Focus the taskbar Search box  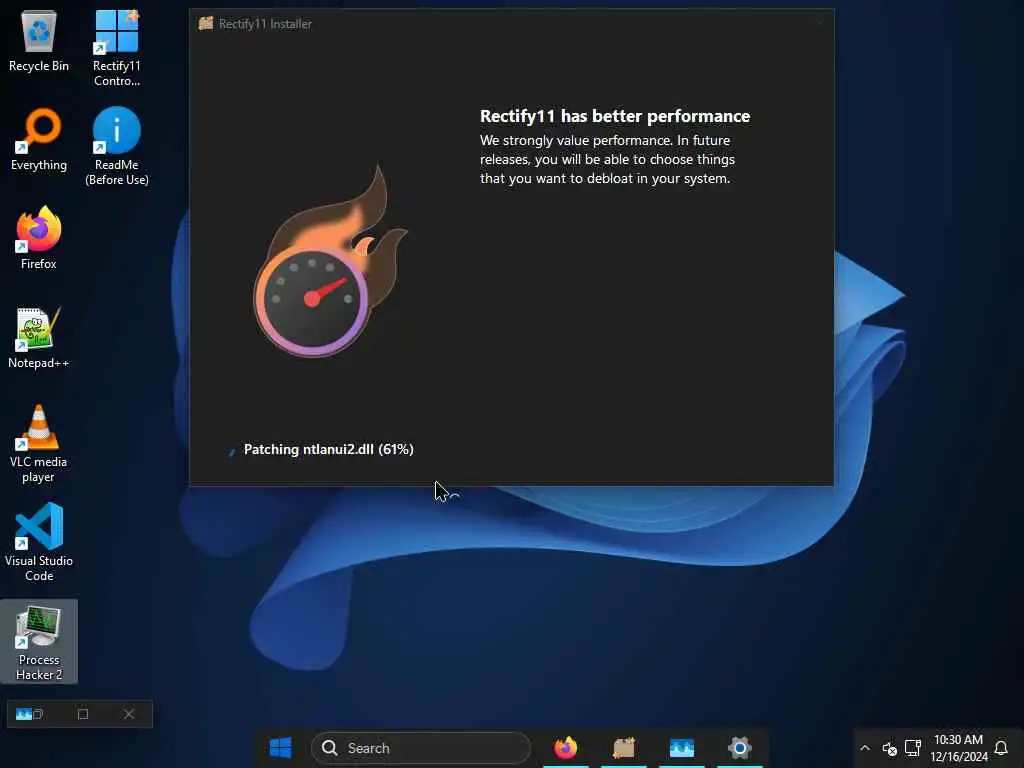(x=421, y=748)
